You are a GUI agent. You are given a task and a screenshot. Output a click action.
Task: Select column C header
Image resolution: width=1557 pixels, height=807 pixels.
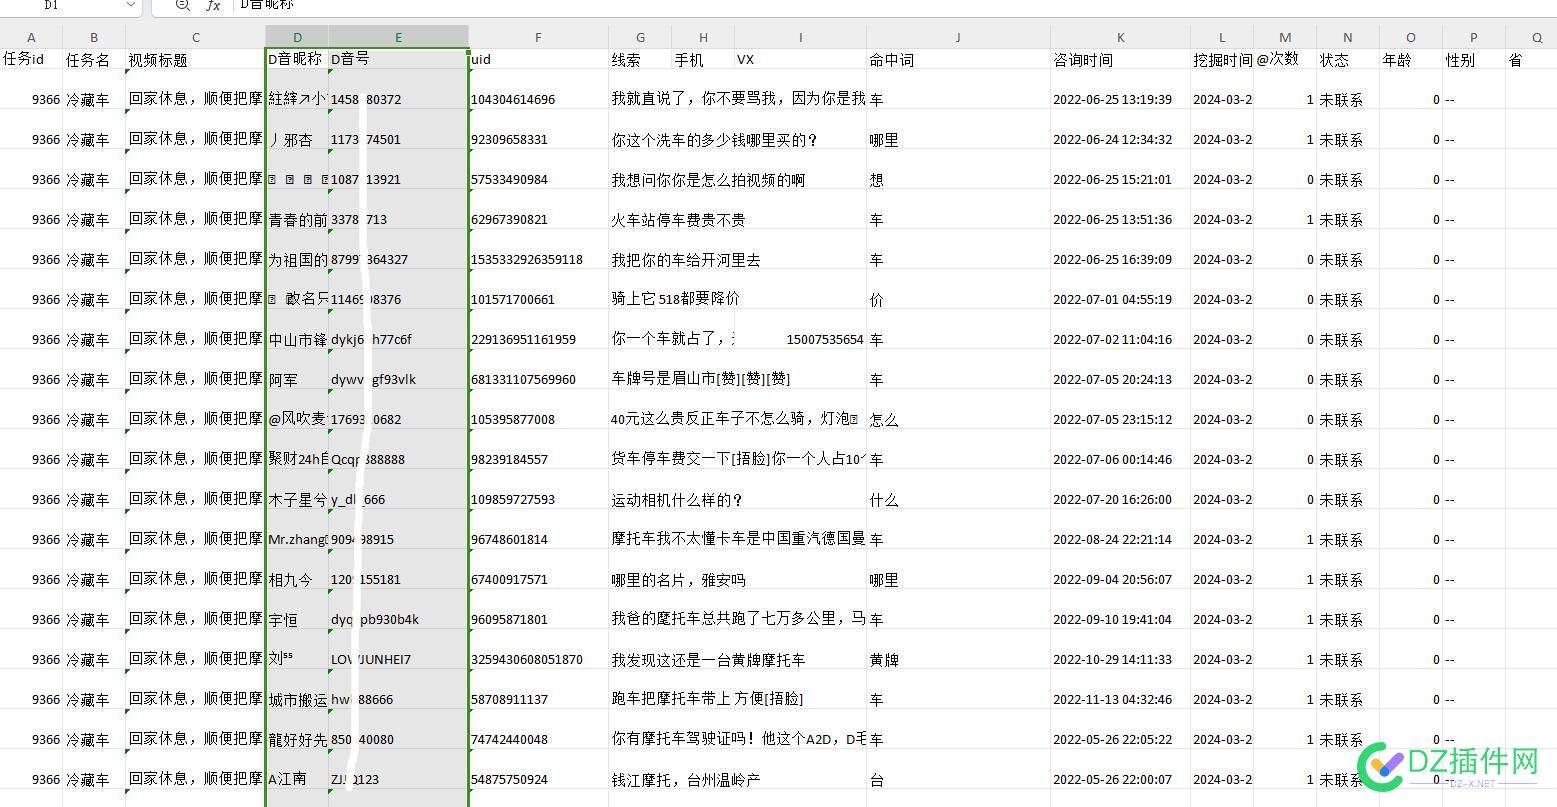[195, 38]
